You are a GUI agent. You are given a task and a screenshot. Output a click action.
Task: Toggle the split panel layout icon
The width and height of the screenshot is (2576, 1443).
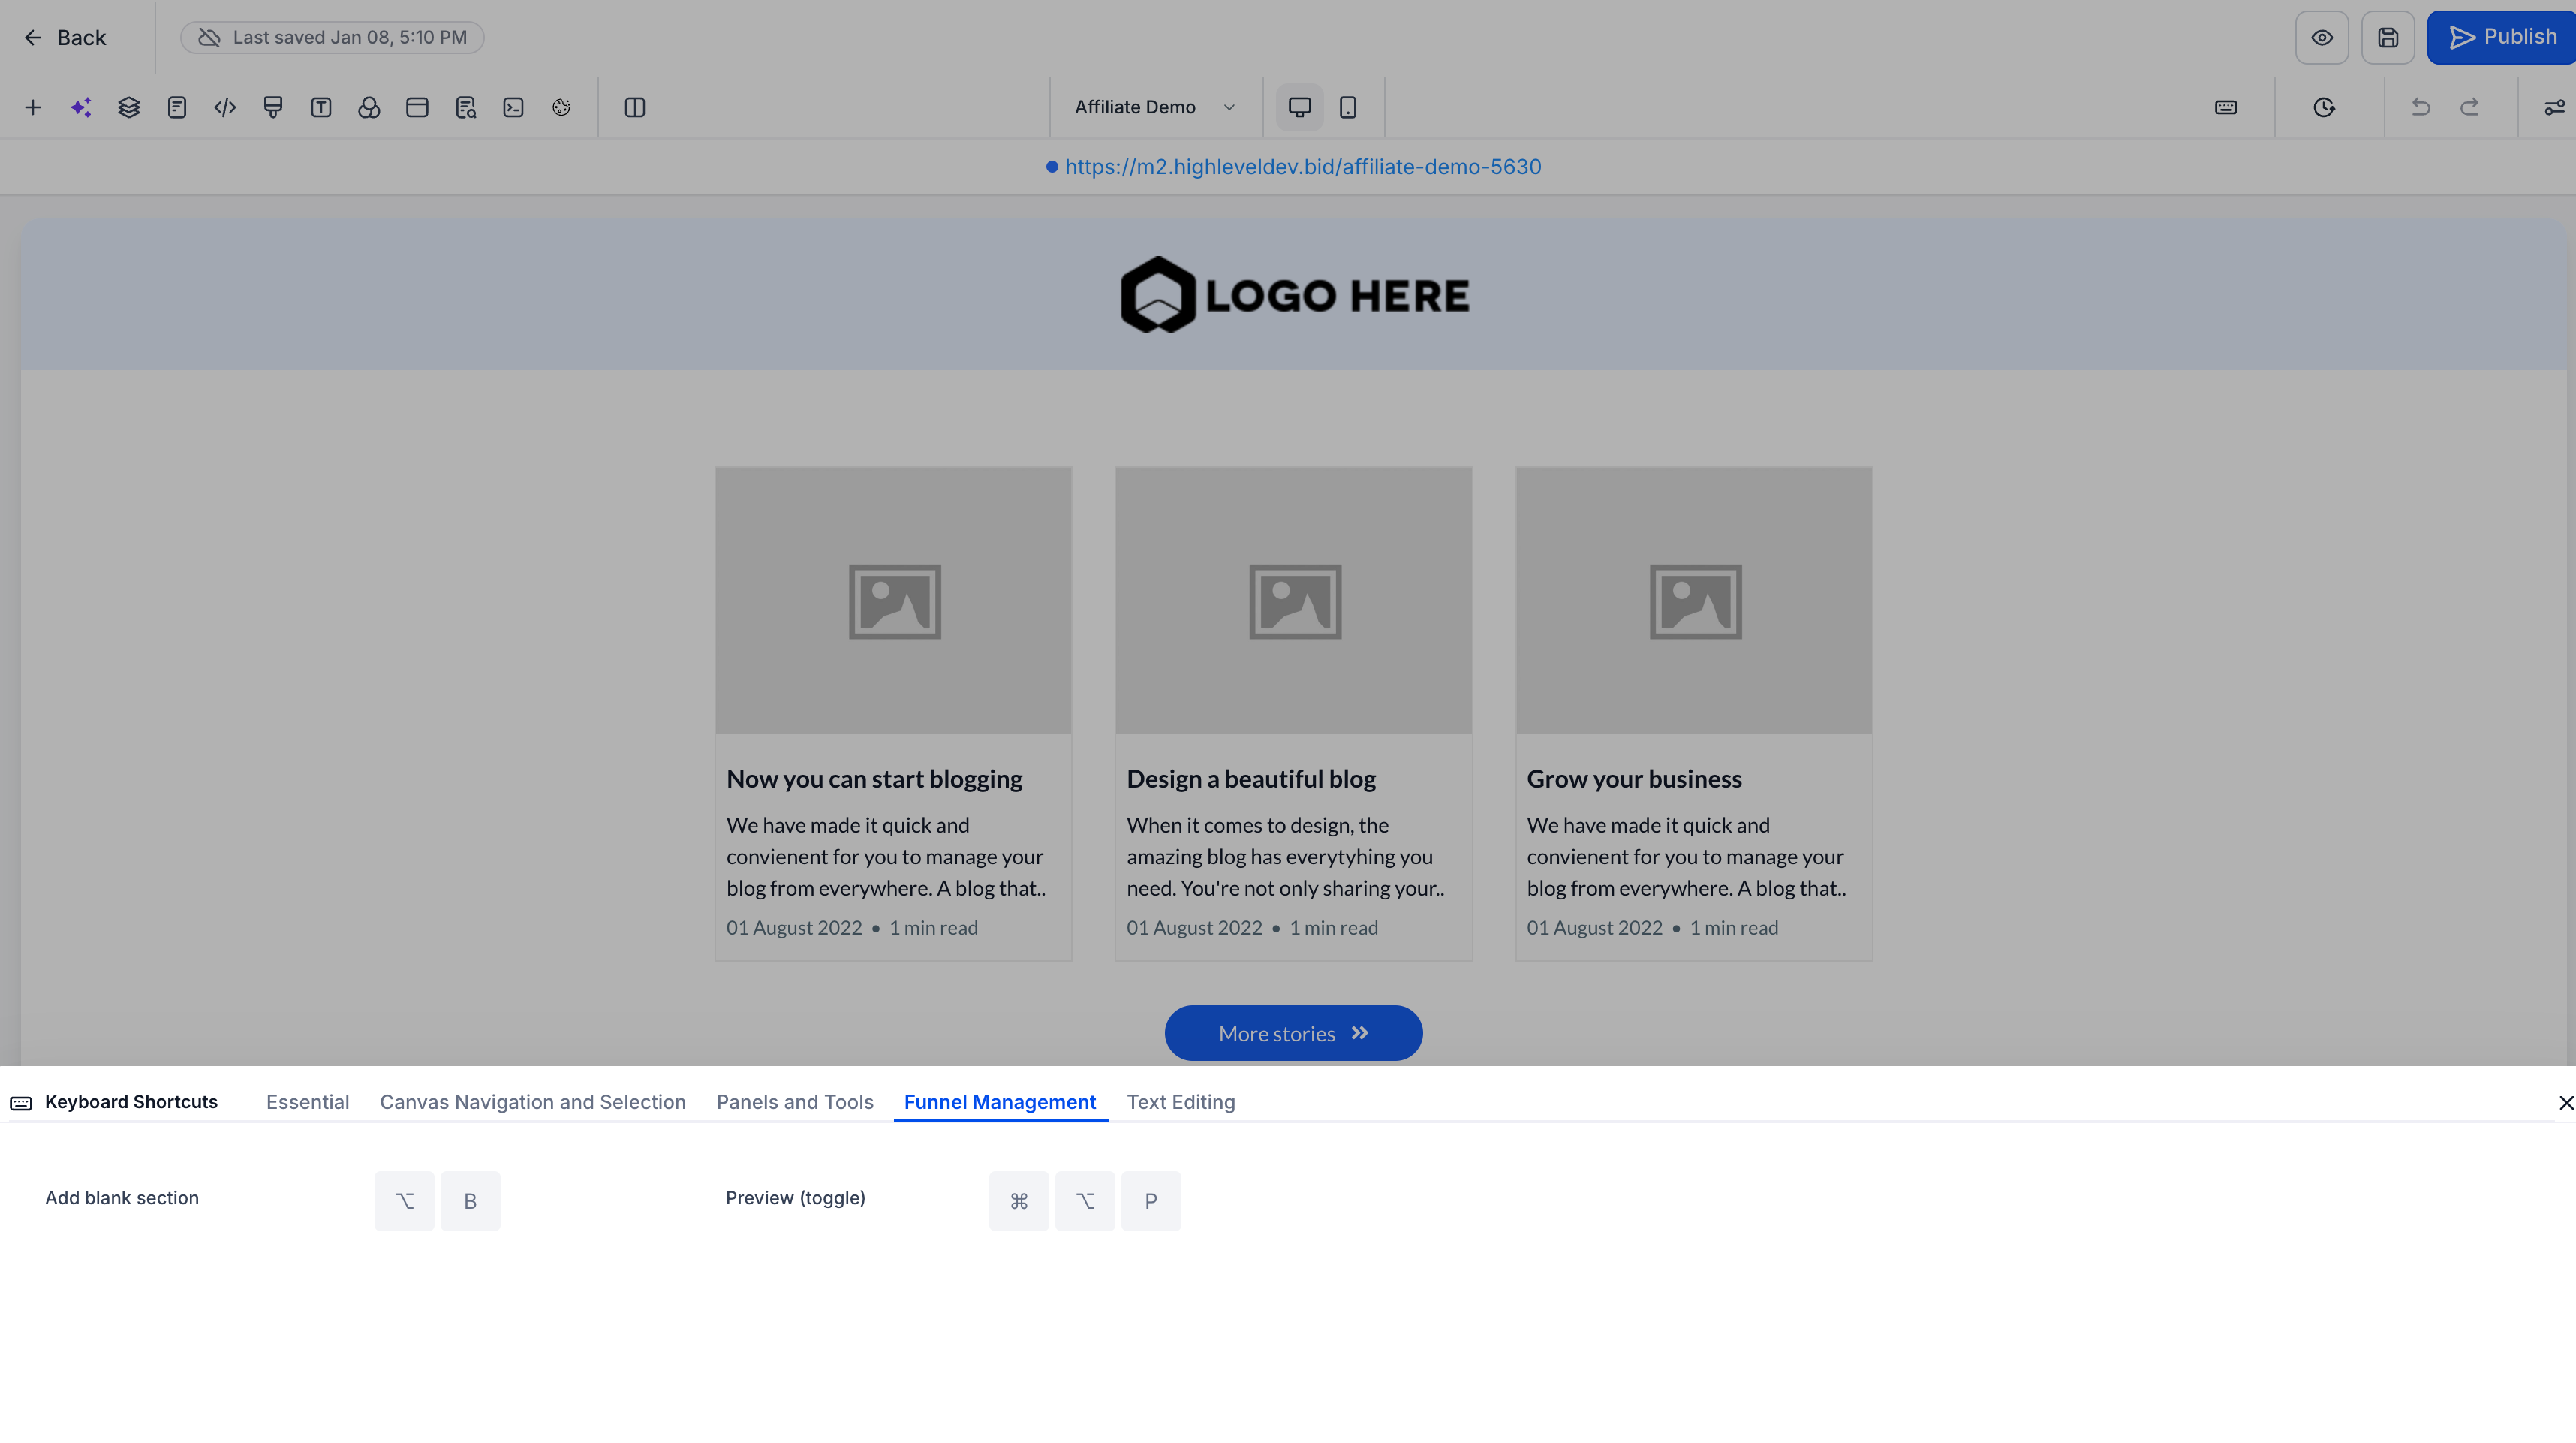pos(635,107)
